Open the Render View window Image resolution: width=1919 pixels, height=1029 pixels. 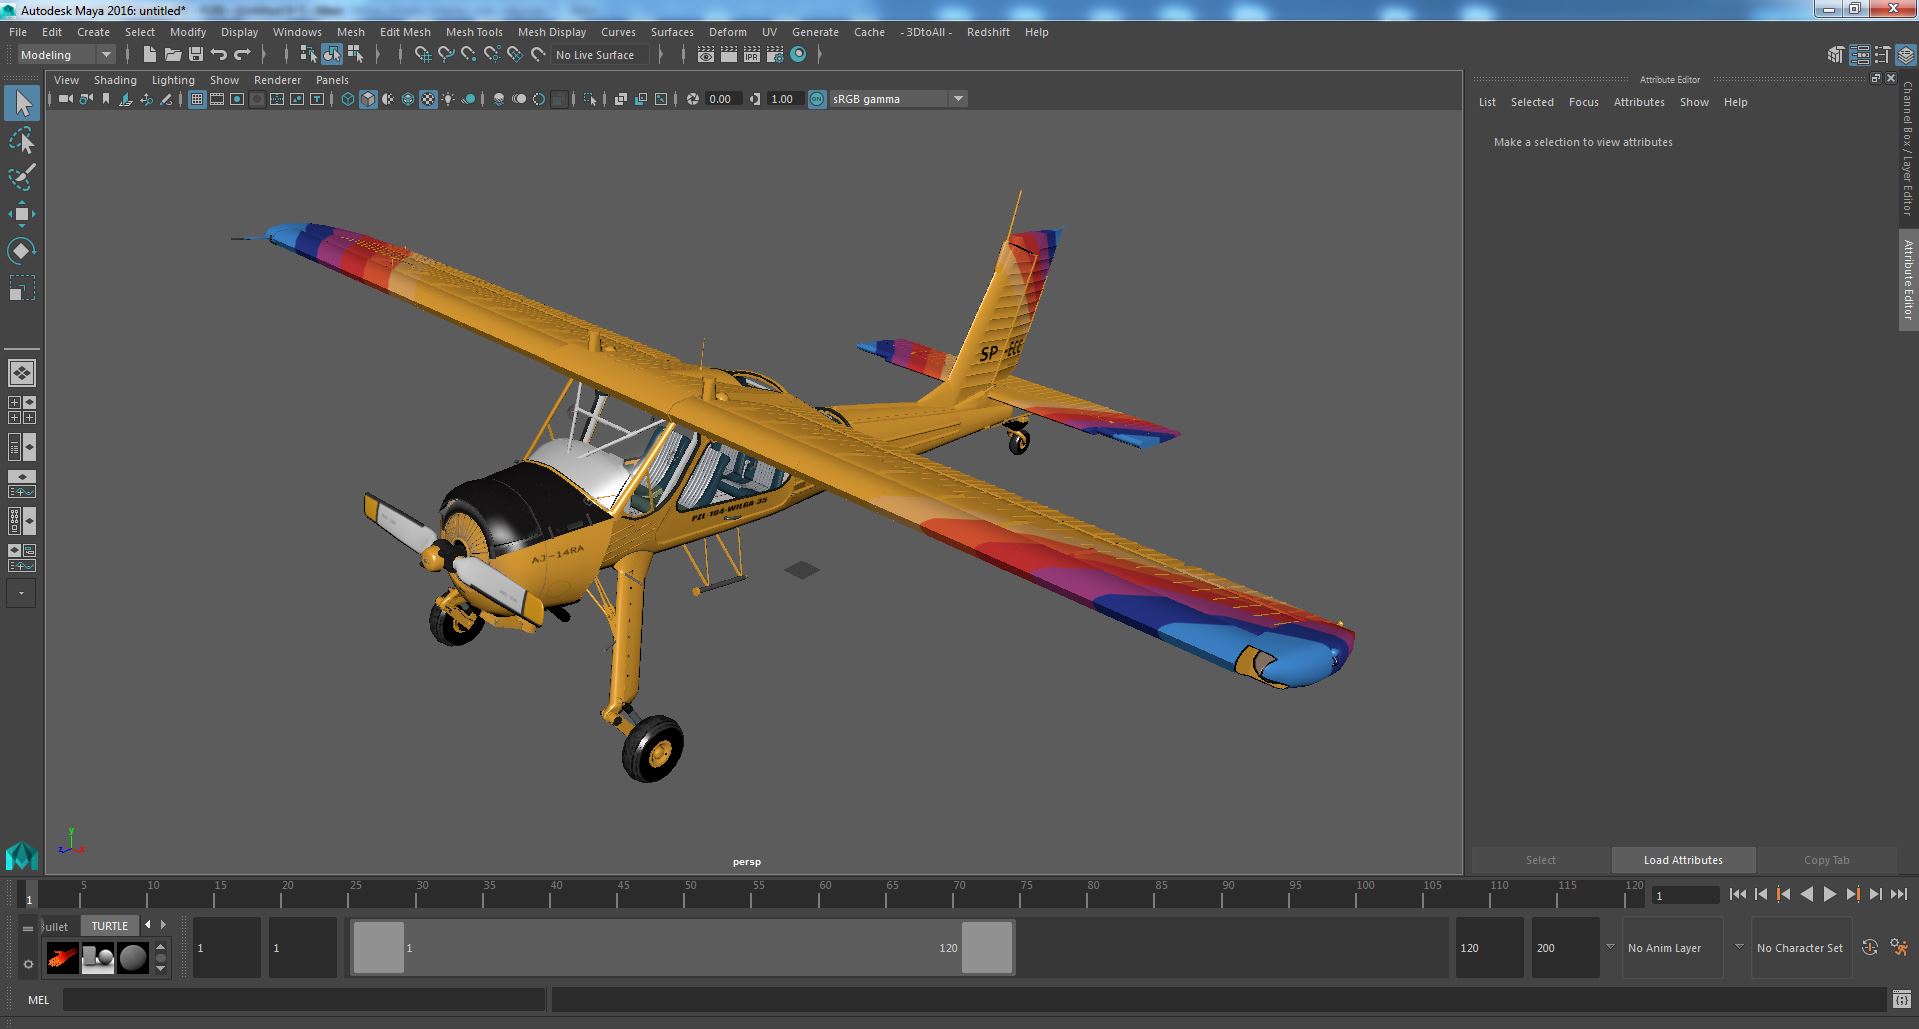pyautogui.click(x=706, y=55)
